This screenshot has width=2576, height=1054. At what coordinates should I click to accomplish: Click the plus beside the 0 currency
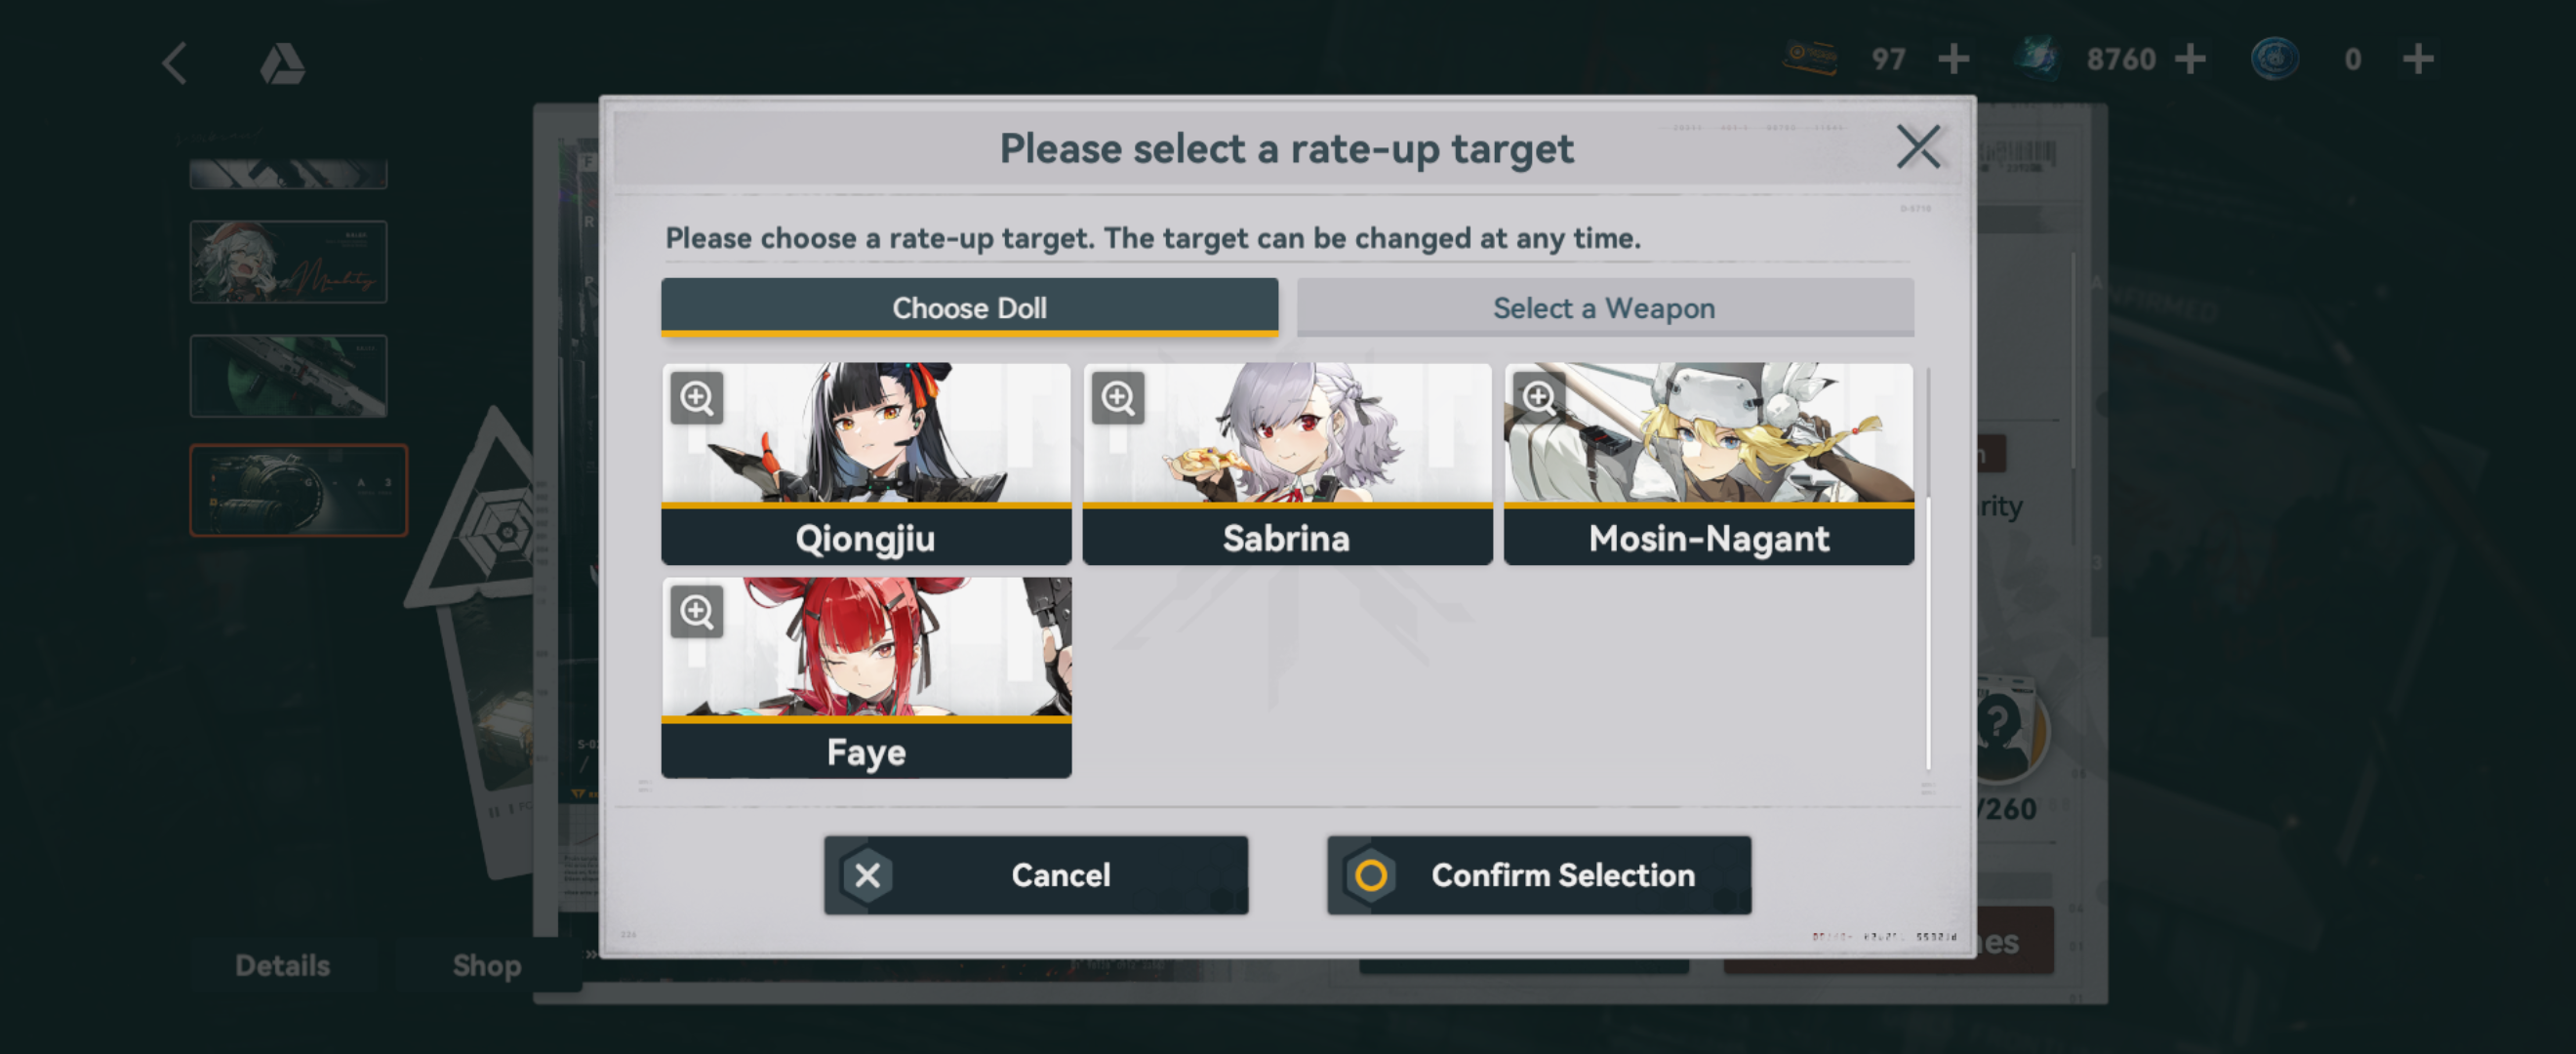click(x=2418, y=59)
